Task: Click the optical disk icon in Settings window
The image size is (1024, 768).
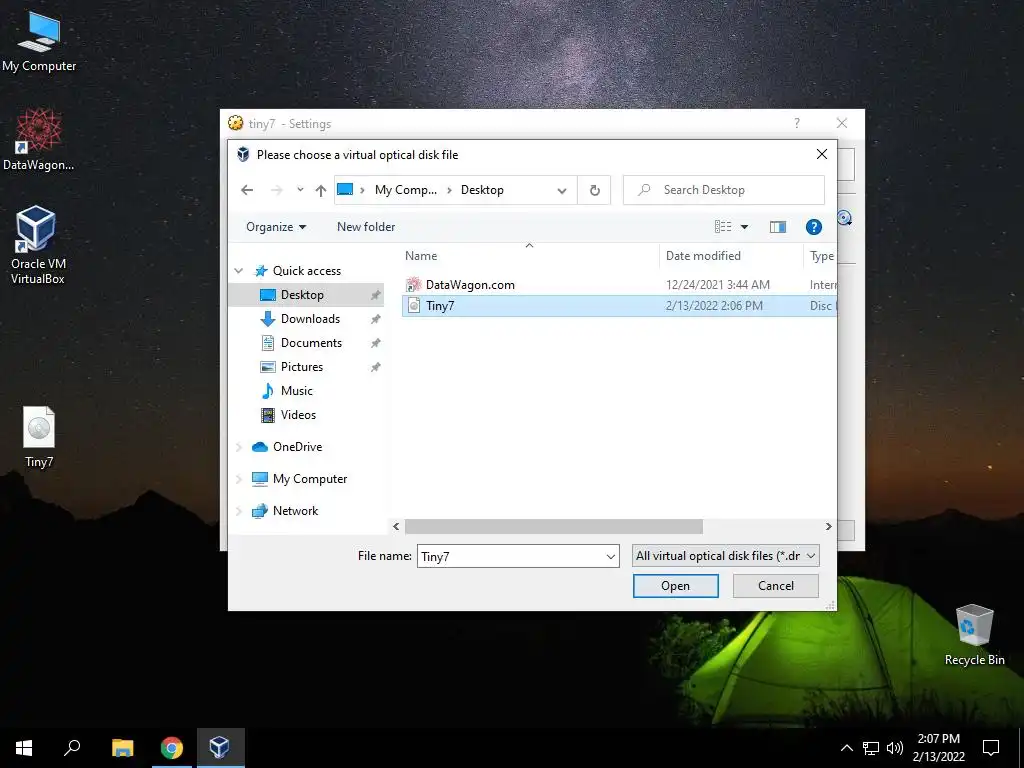Action: [x=844, y=217]
